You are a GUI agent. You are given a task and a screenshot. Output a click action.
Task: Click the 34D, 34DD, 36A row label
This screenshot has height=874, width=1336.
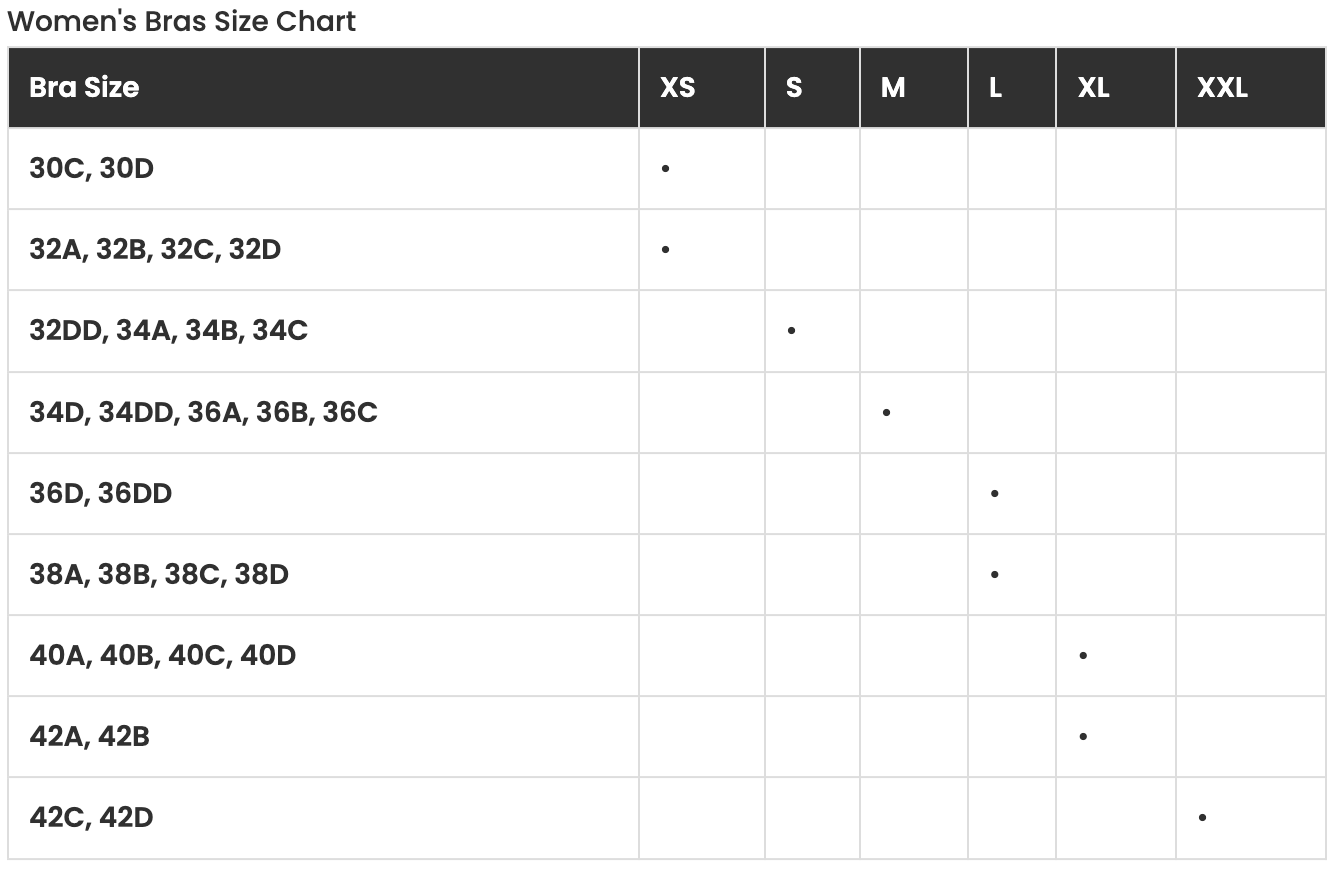(203, 412)
